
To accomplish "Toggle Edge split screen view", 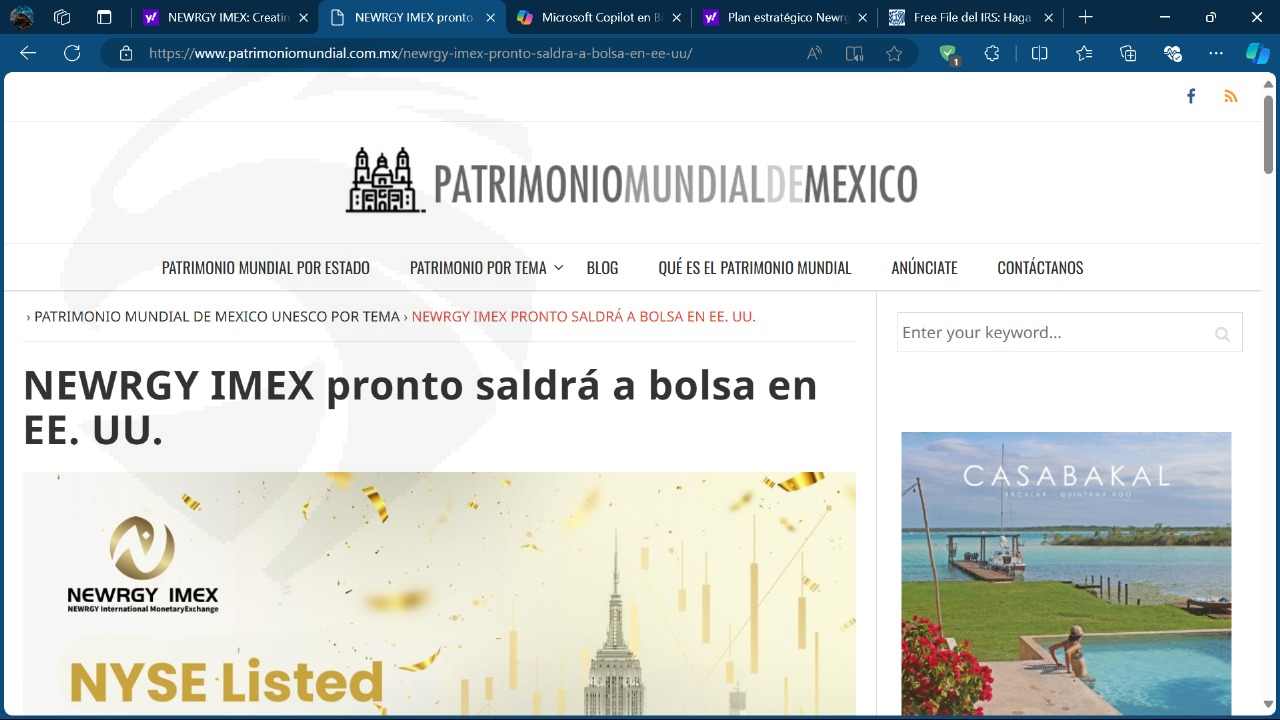I will pyautogui.click(x=1039, y=54).
